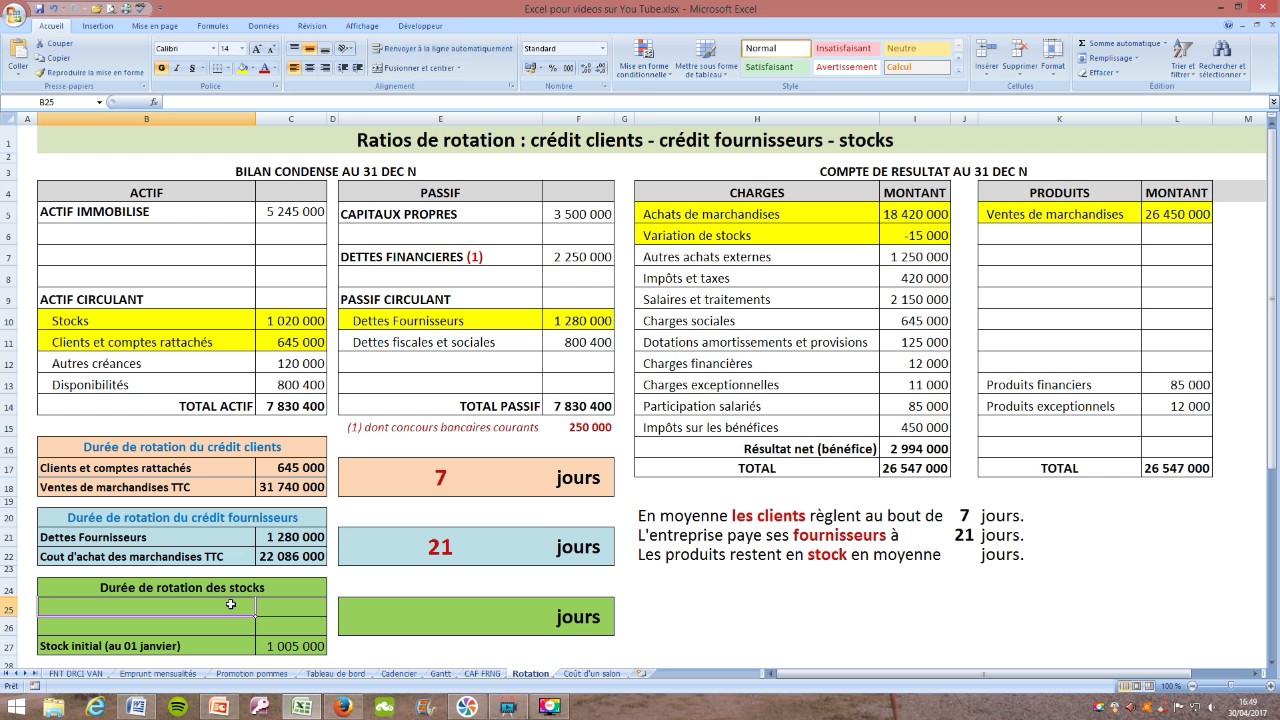Open Rechercher et sélectionner binoculars
This screenshot has height=720, width=1280.
pyautogui.click(x=1222, y=59)
